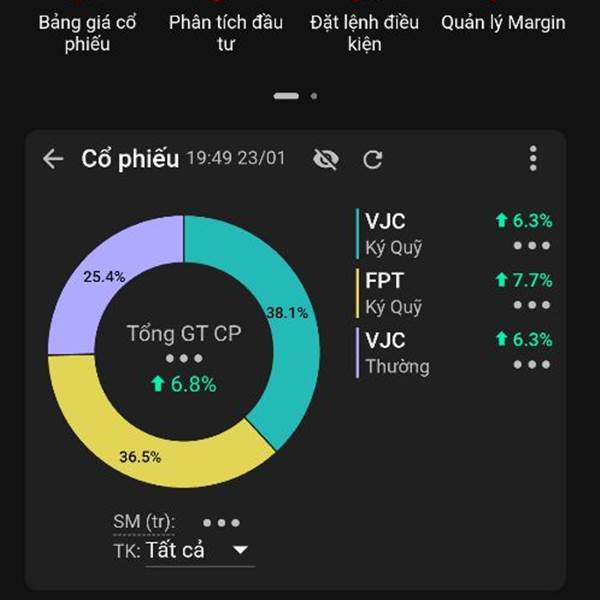Click the hidden value dots under VJC Thường
Viewport: 600px width, 600px height.
tap(531, 364)
